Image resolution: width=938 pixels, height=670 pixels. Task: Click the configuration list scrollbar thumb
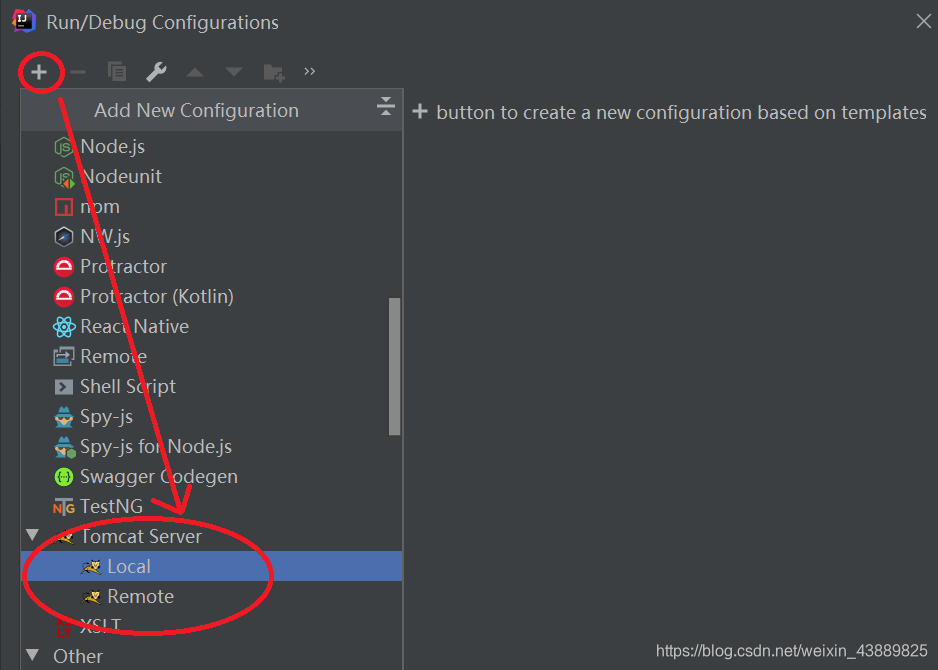click(394, 366)
